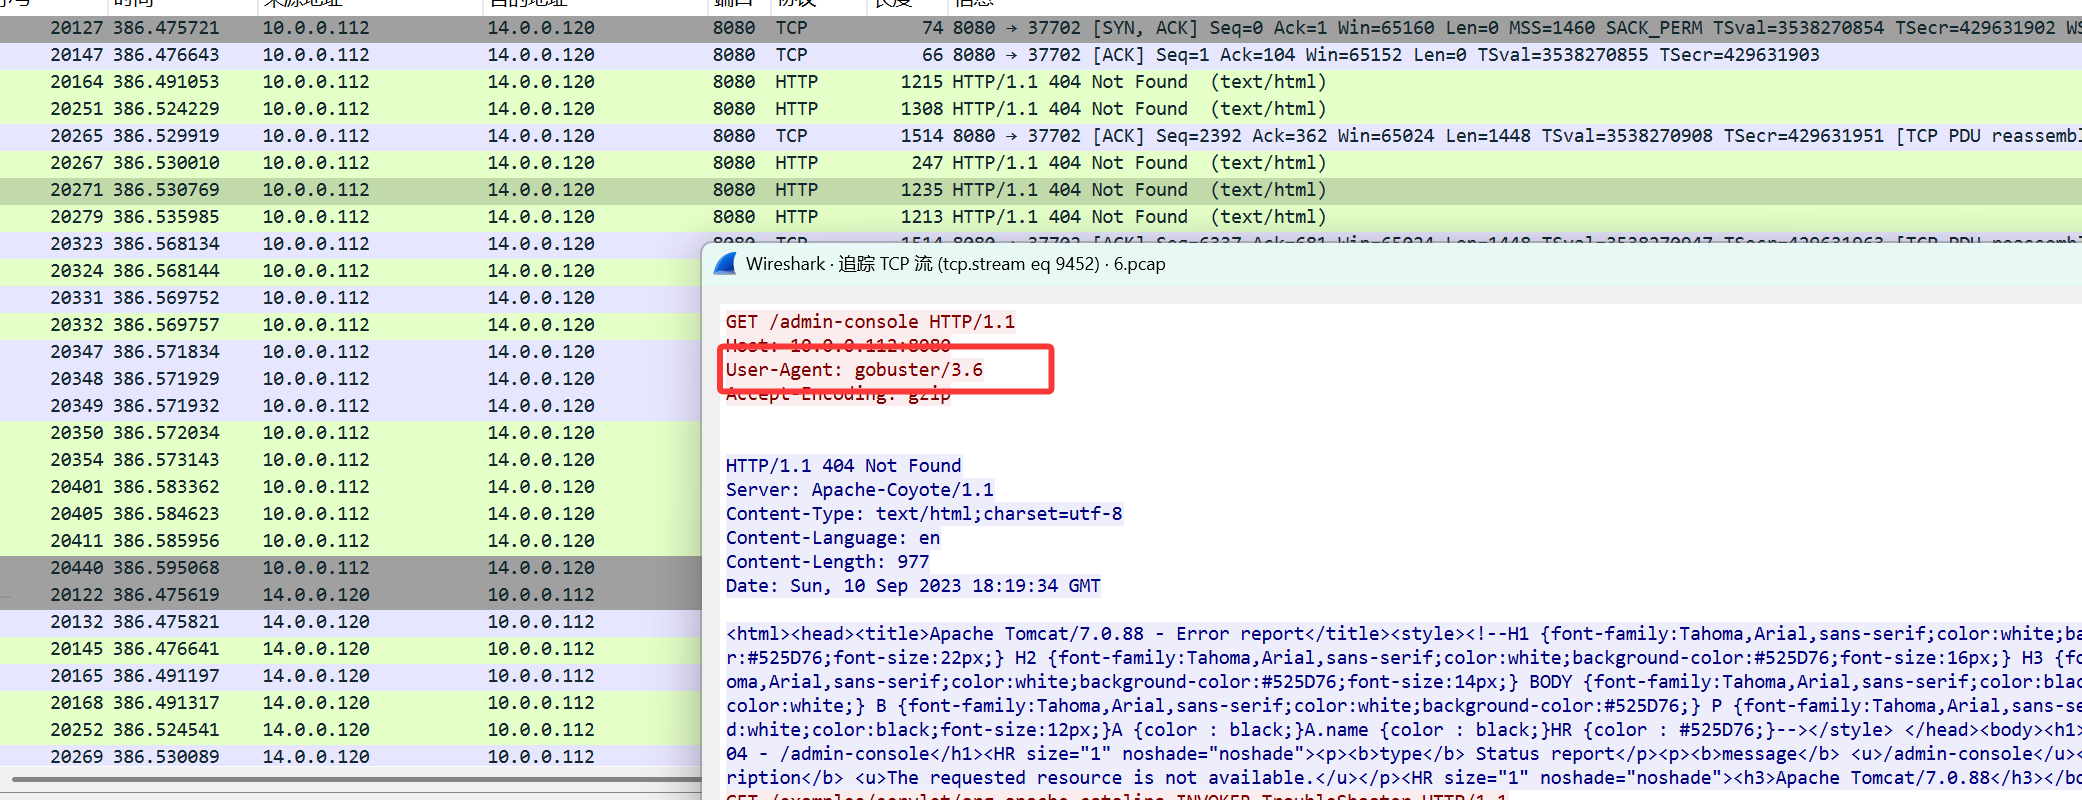Click the Wireshark shark fin icon
The height and width of the screenshot is (800, 2082).
[725, 264]
